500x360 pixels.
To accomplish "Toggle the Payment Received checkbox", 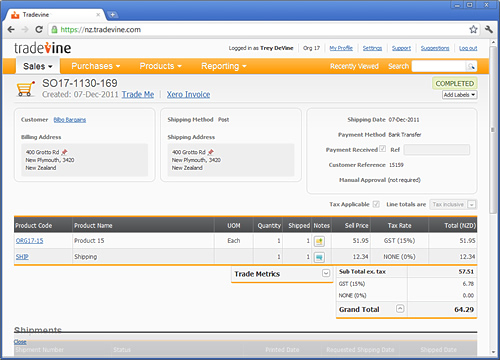I will tap(382, 149).
